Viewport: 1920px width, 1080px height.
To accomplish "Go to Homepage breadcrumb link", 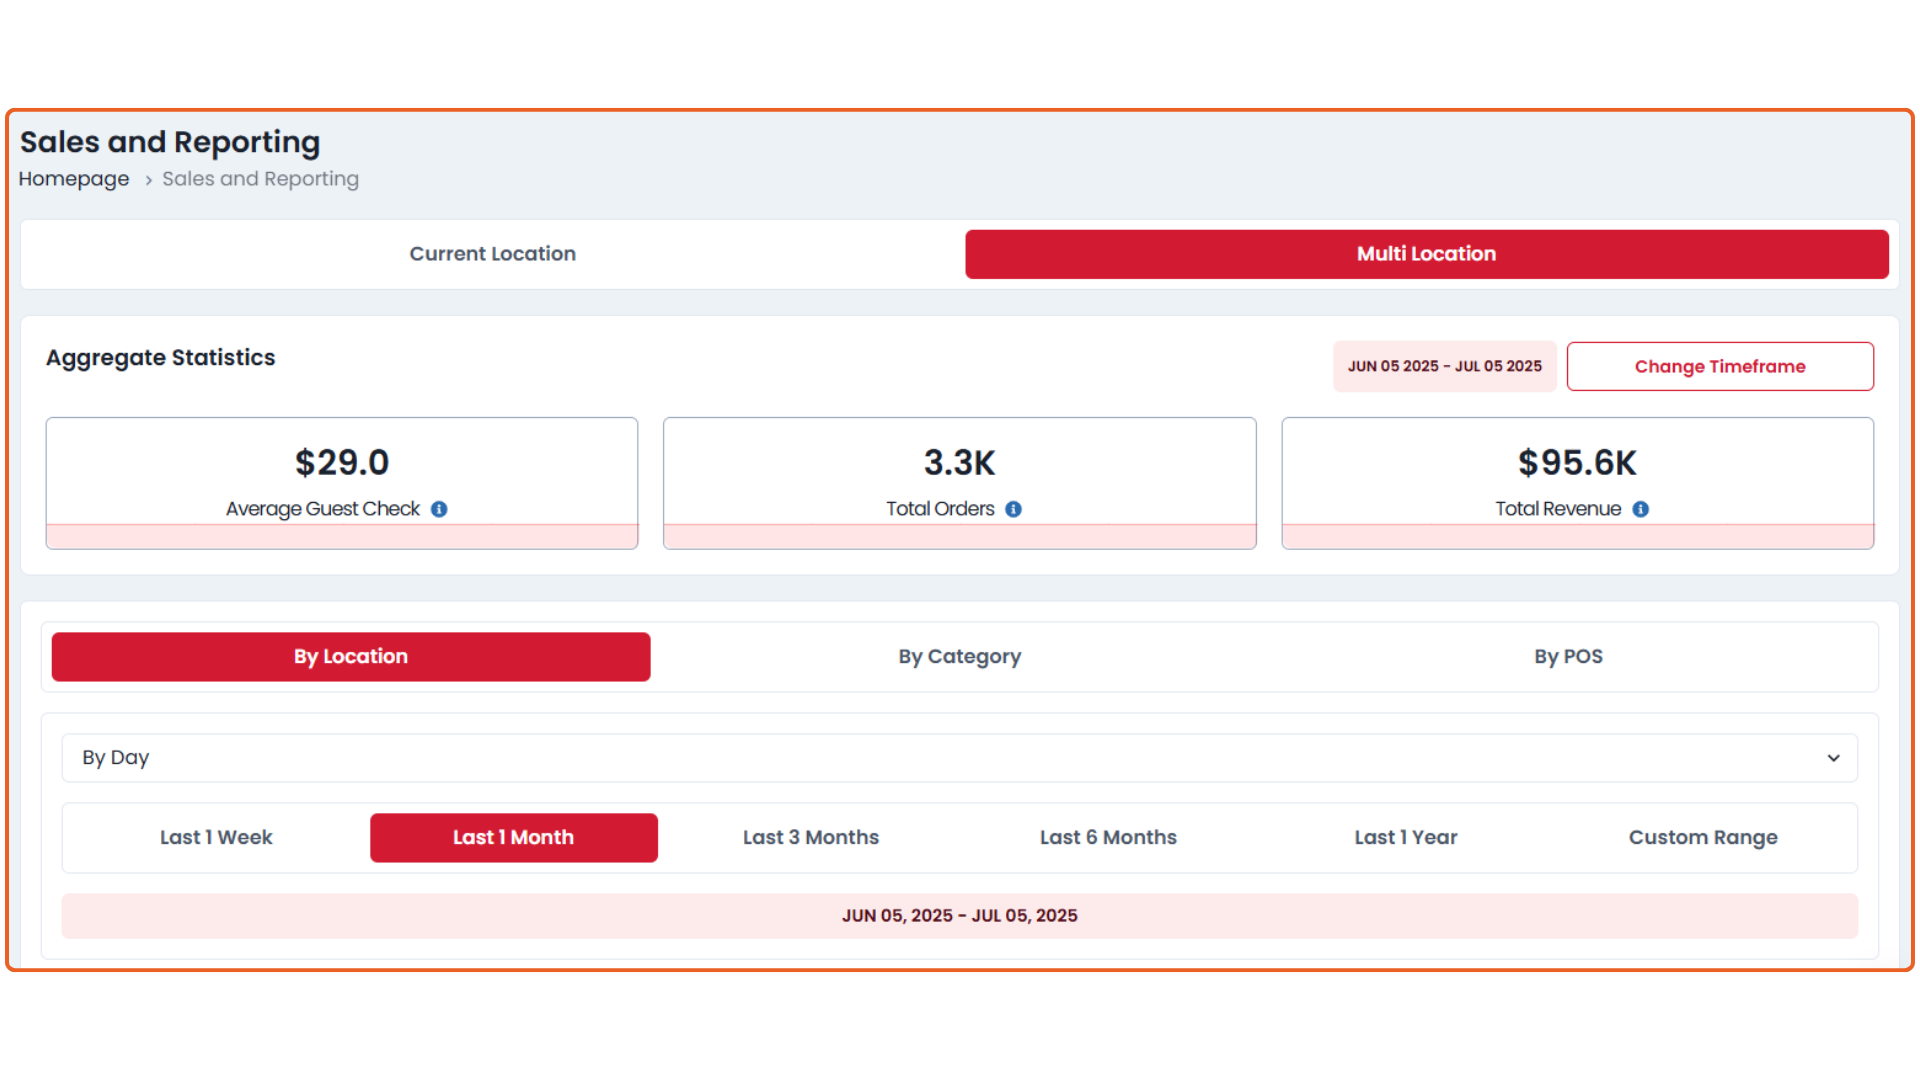I will click(74, 179).
